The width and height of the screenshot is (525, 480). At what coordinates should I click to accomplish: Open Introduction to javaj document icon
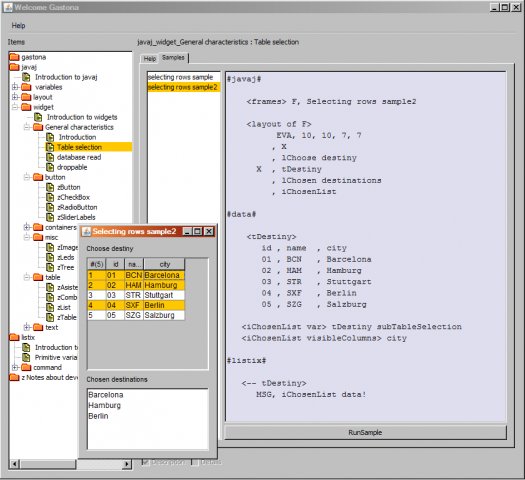coord(26,77)
